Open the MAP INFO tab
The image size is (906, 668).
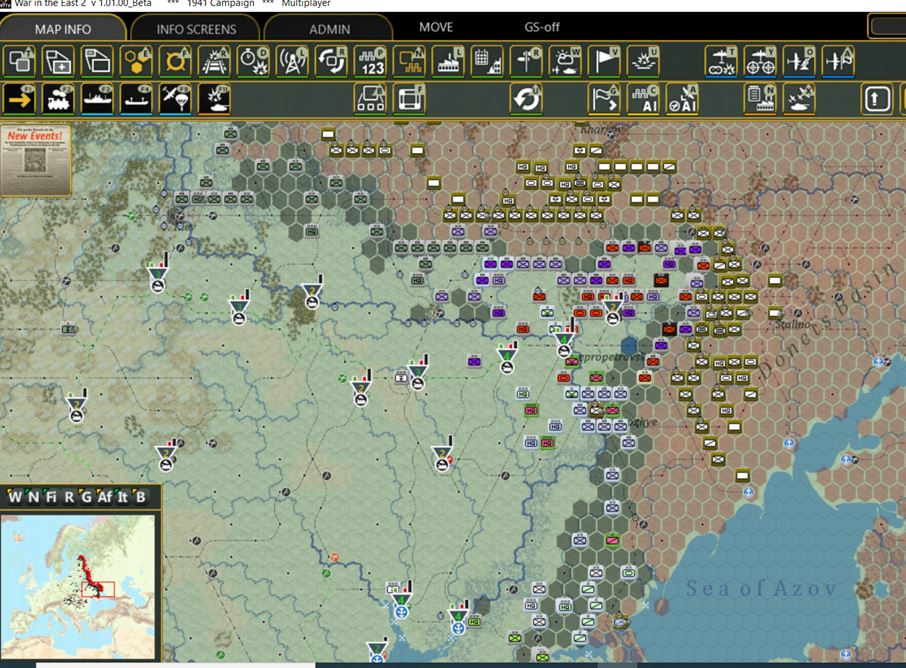[62, 28]
